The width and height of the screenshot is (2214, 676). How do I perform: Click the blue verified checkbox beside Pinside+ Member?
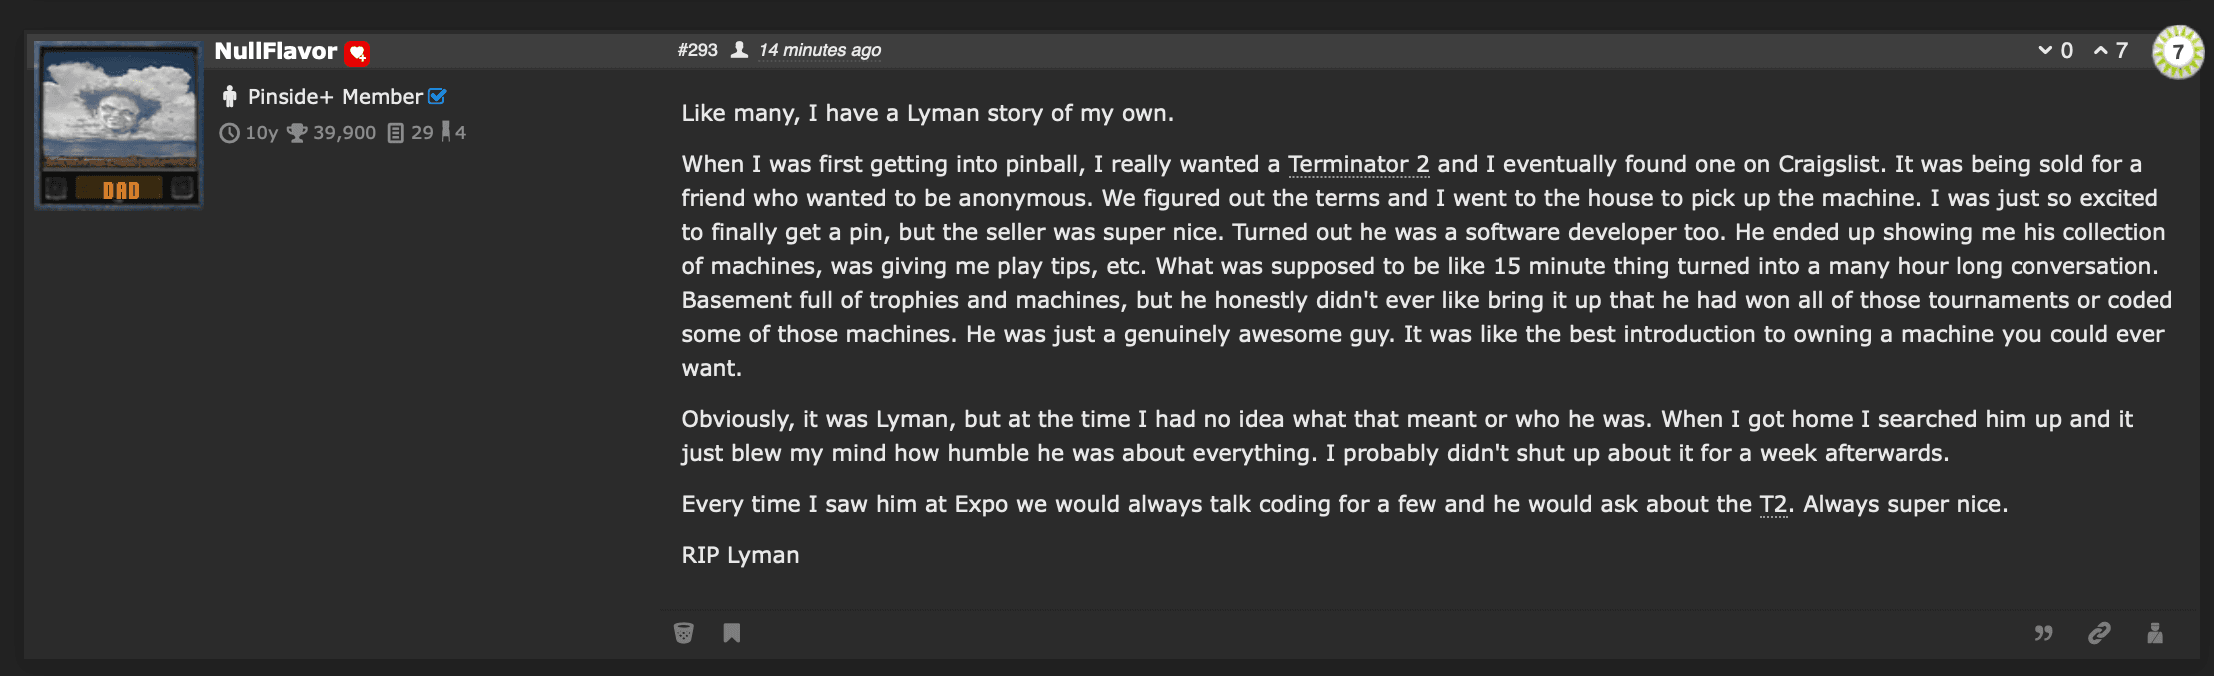(x=436, y=96)
